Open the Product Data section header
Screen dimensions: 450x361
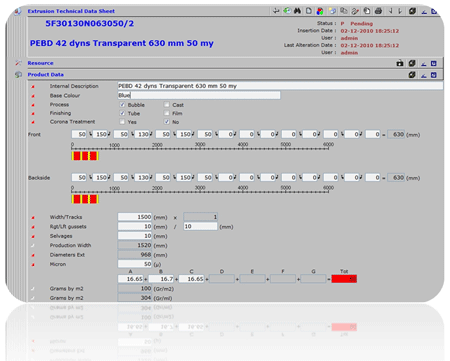[46, 75]
